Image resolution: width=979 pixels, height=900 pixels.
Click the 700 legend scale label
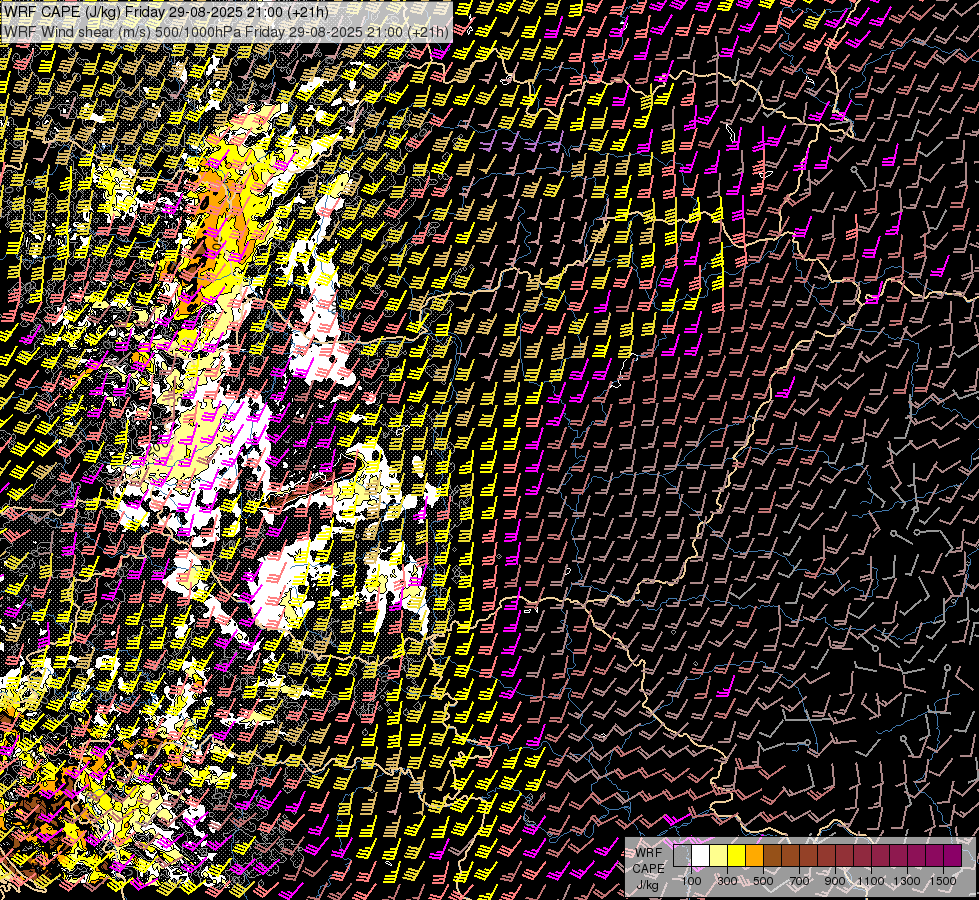tap(799, 881)
